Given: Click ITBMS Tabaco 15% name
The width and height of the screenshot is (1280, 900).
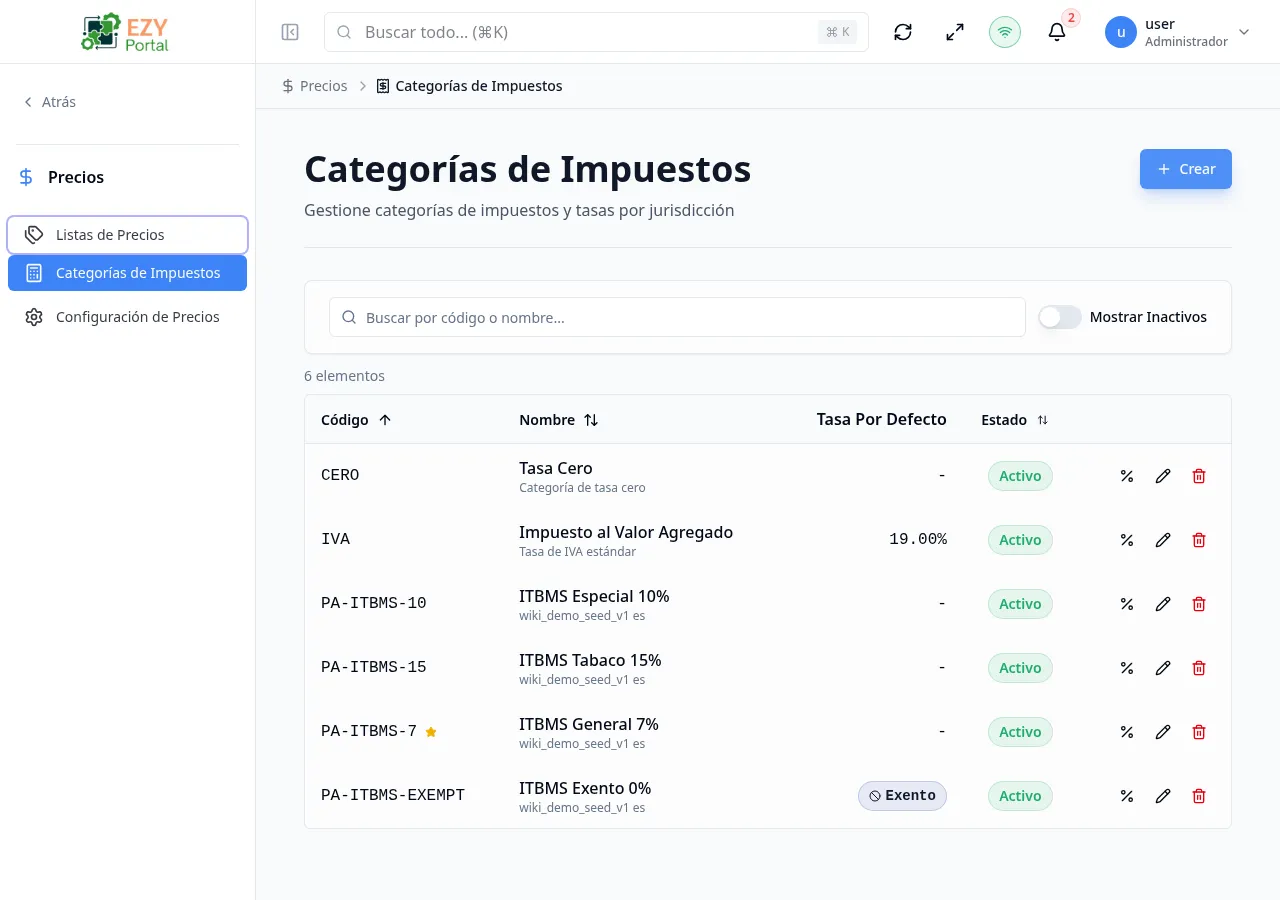Looking at the screenshot, I should (590, 660).
